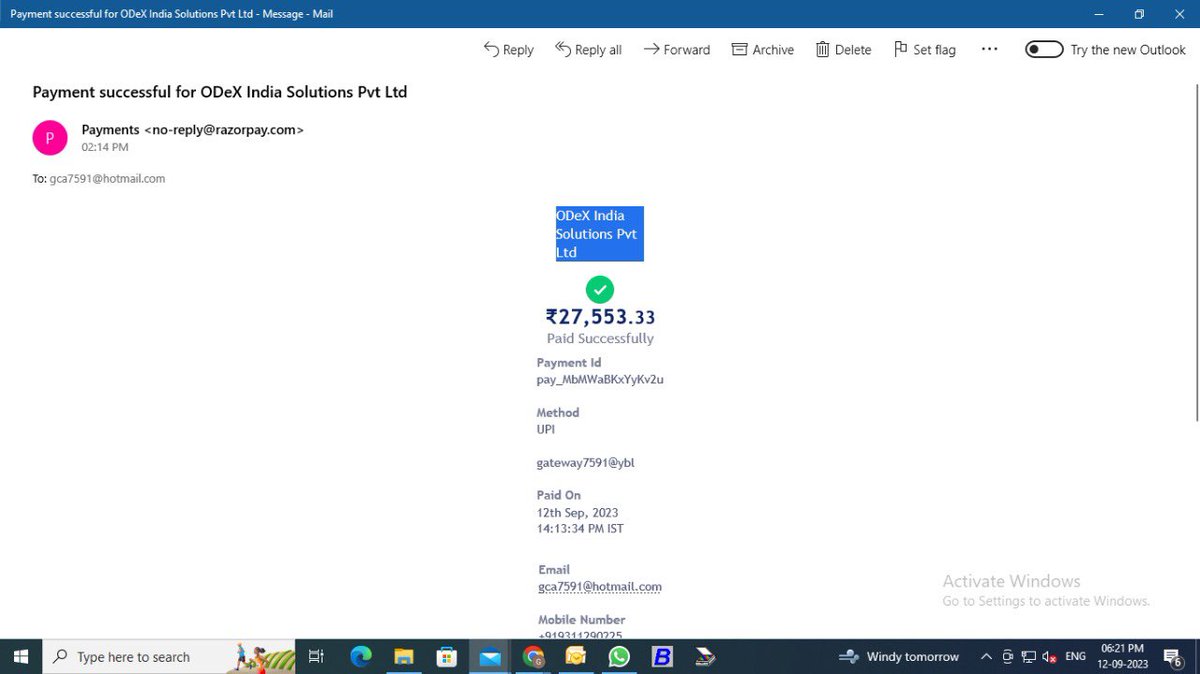Open the scanner app in the taskbar
The height and width of the screenshot is (674, 1200).
pyautogui.click(x=705, y=657)
